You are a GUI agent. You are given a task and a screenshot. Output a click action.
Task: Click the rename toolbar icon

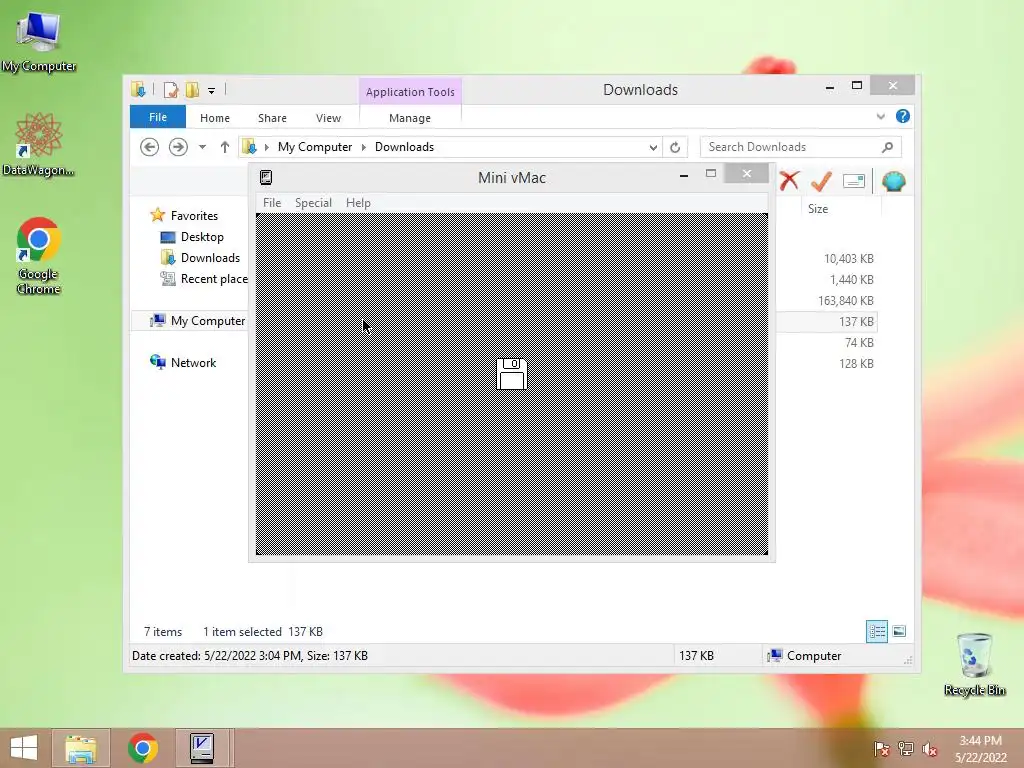[x=854, y=181]
